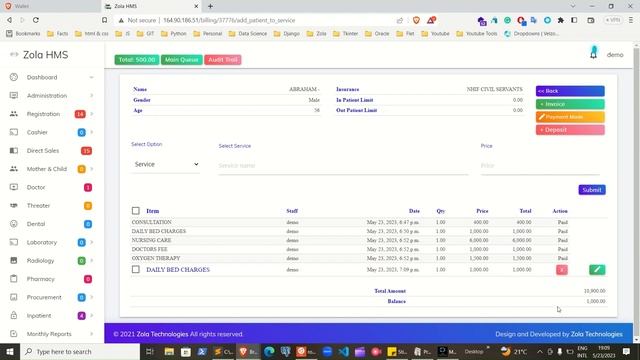The width and height of the screenshot is (640, 360).
Task: Expand the Cashier menu chevron
Action: (x=91, y=132)
